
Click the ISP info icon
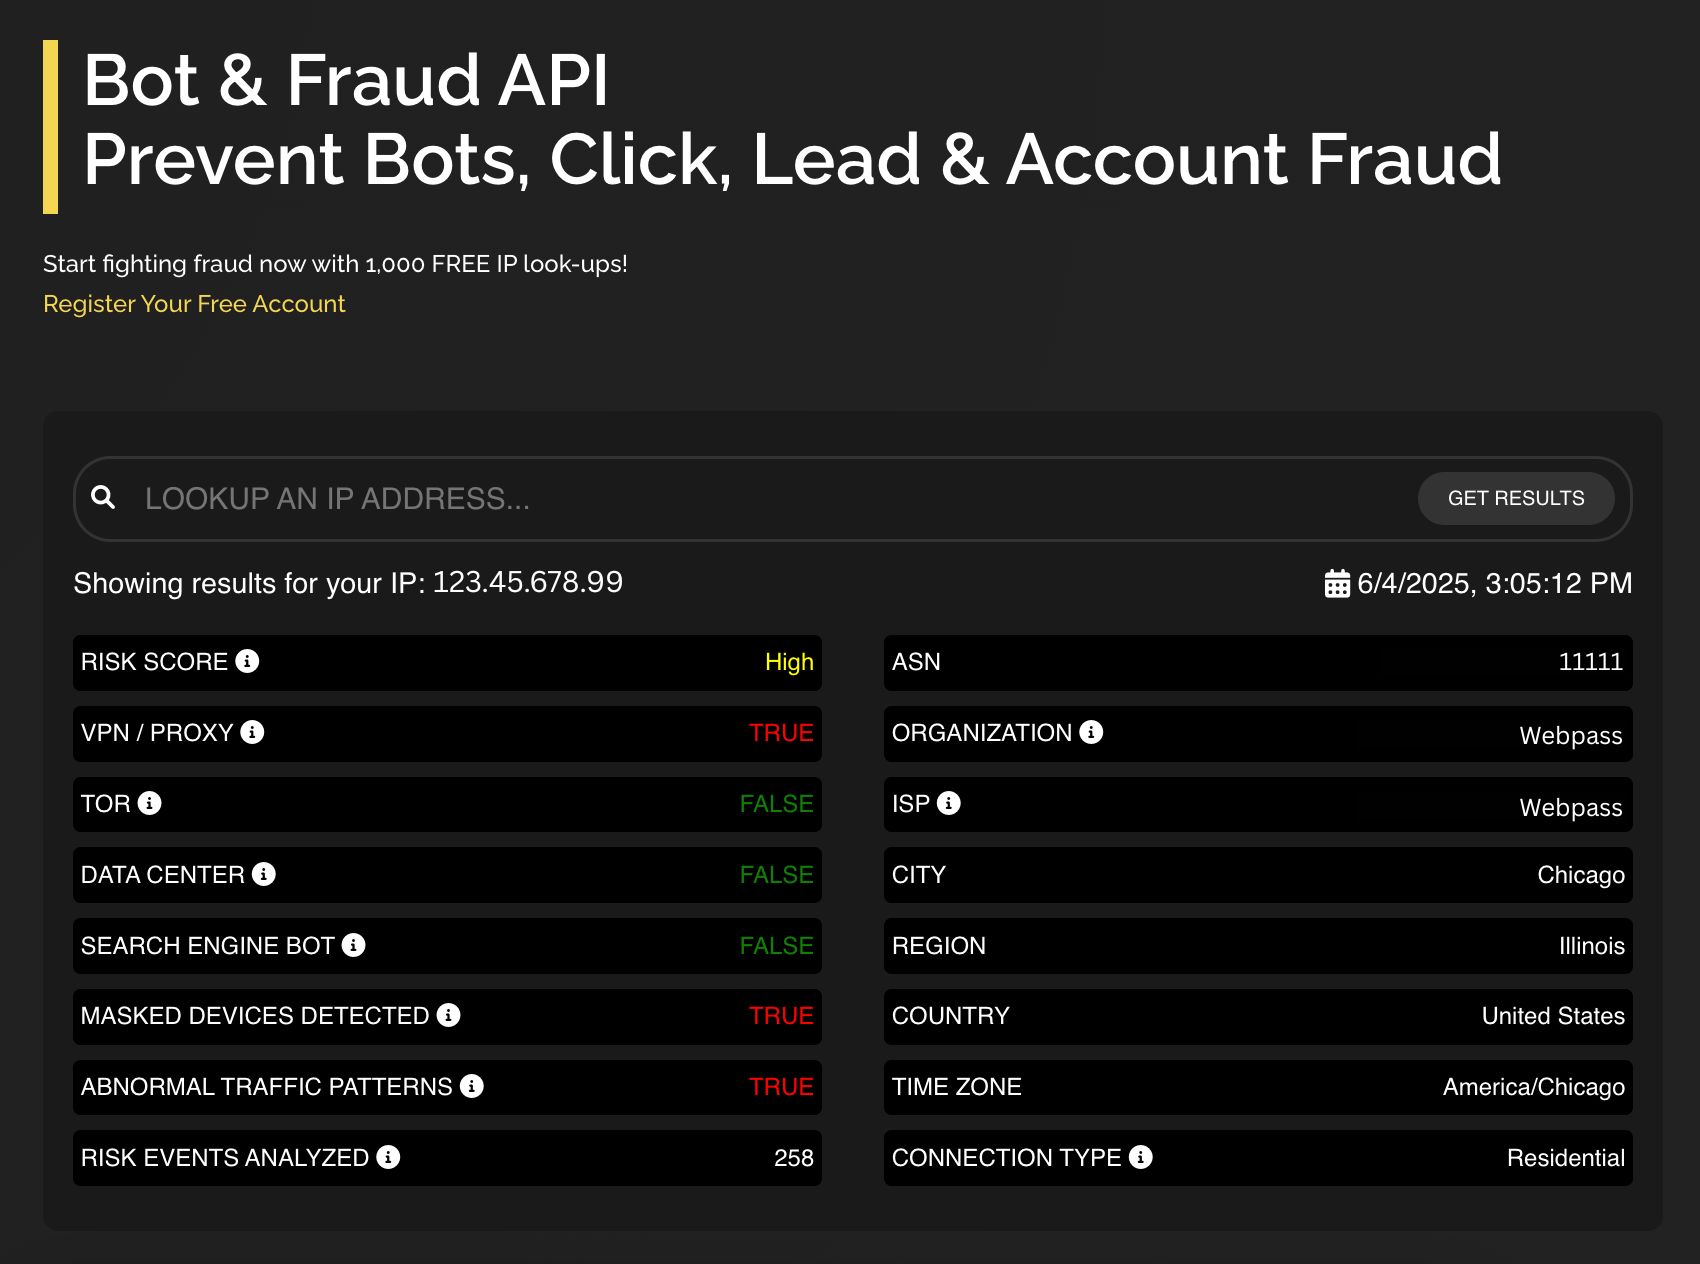coord(948,804)
